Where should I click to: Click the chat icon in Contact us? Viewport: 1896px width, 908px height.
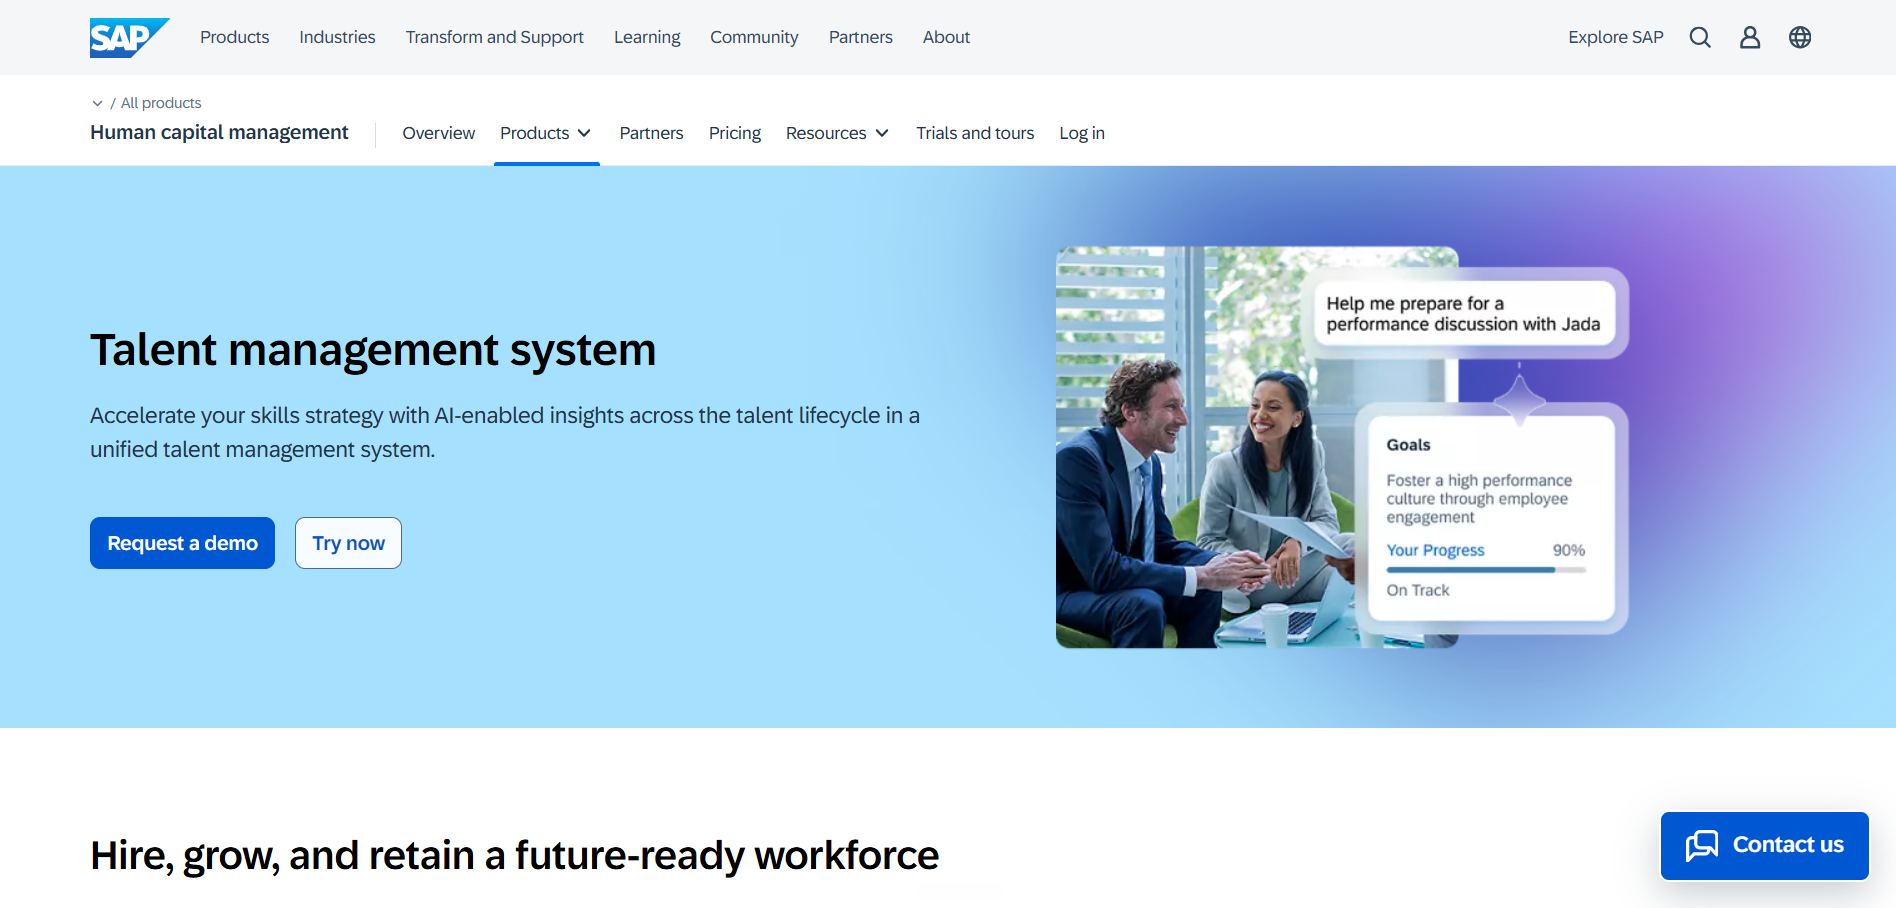pos(1701,845)
